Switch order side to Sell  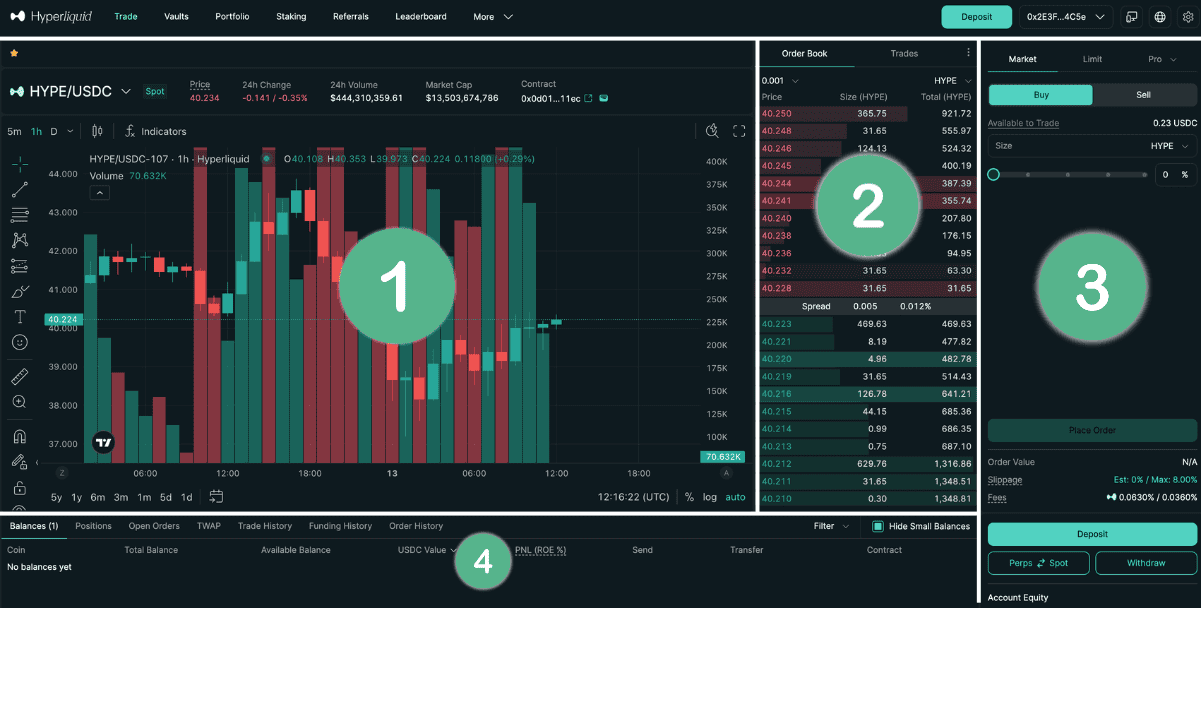[1144, 95]
